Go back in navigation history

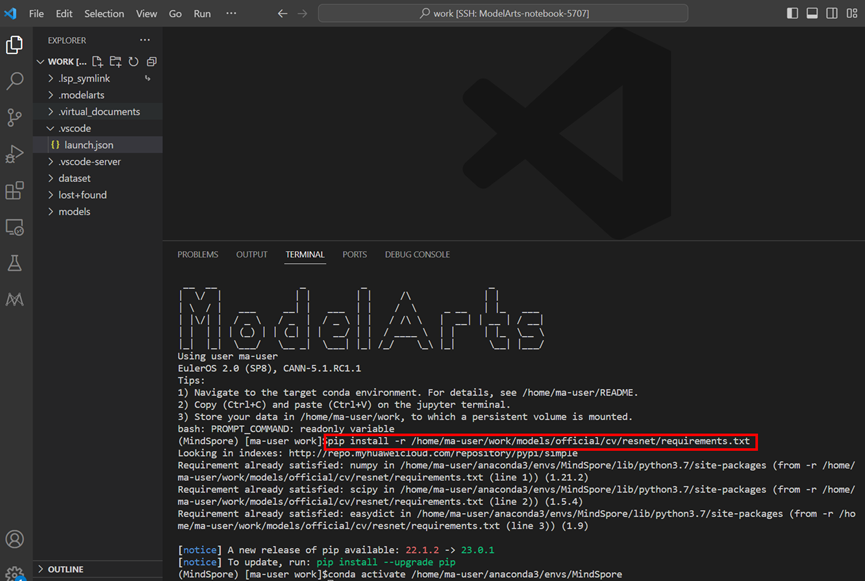(282, 13)
